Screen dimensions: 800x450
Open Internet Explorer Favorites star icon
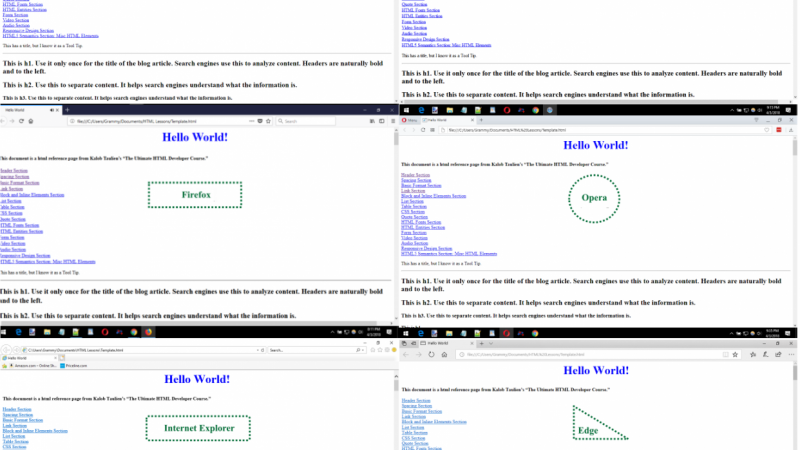point(380,350)
